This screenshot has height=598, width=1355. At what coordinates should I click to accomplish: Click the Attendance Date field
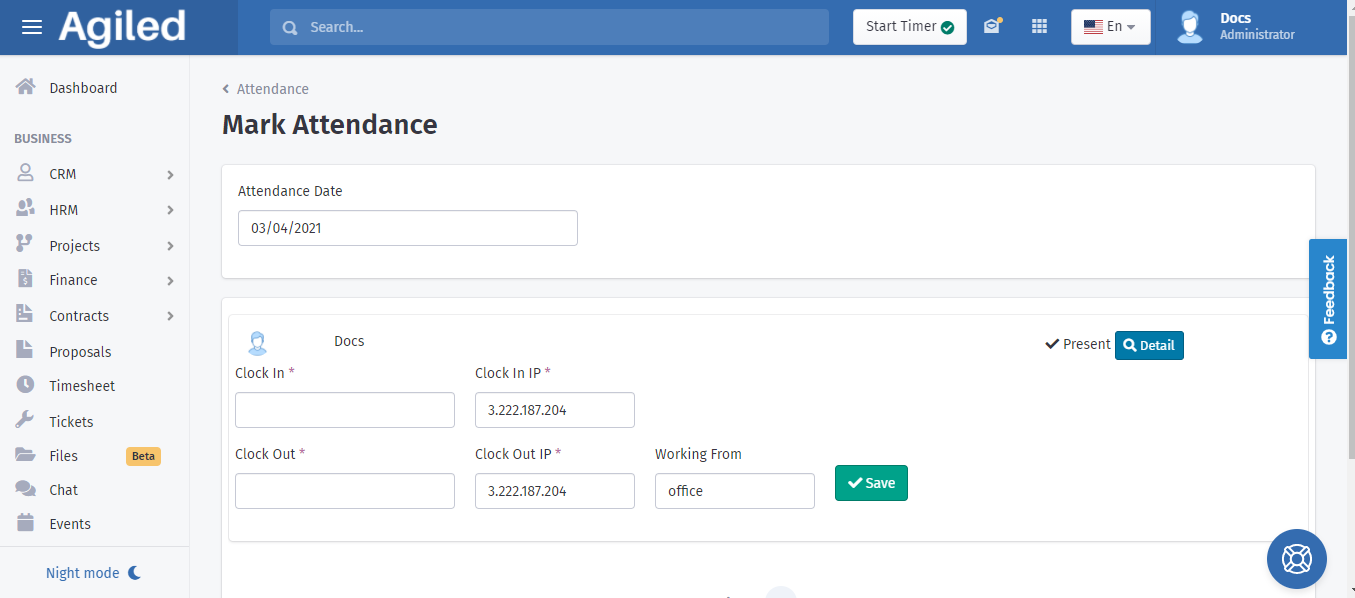coord(407,228)
